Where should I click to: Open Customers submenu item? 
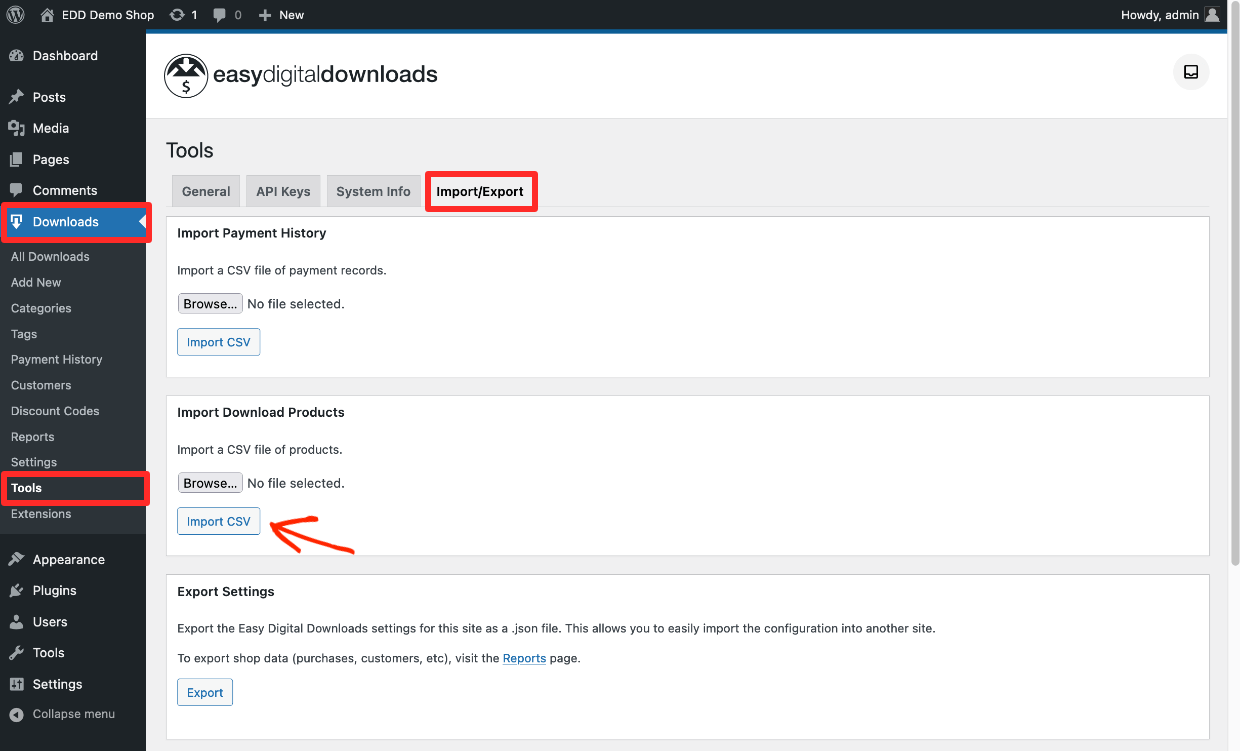click(41, 385)
